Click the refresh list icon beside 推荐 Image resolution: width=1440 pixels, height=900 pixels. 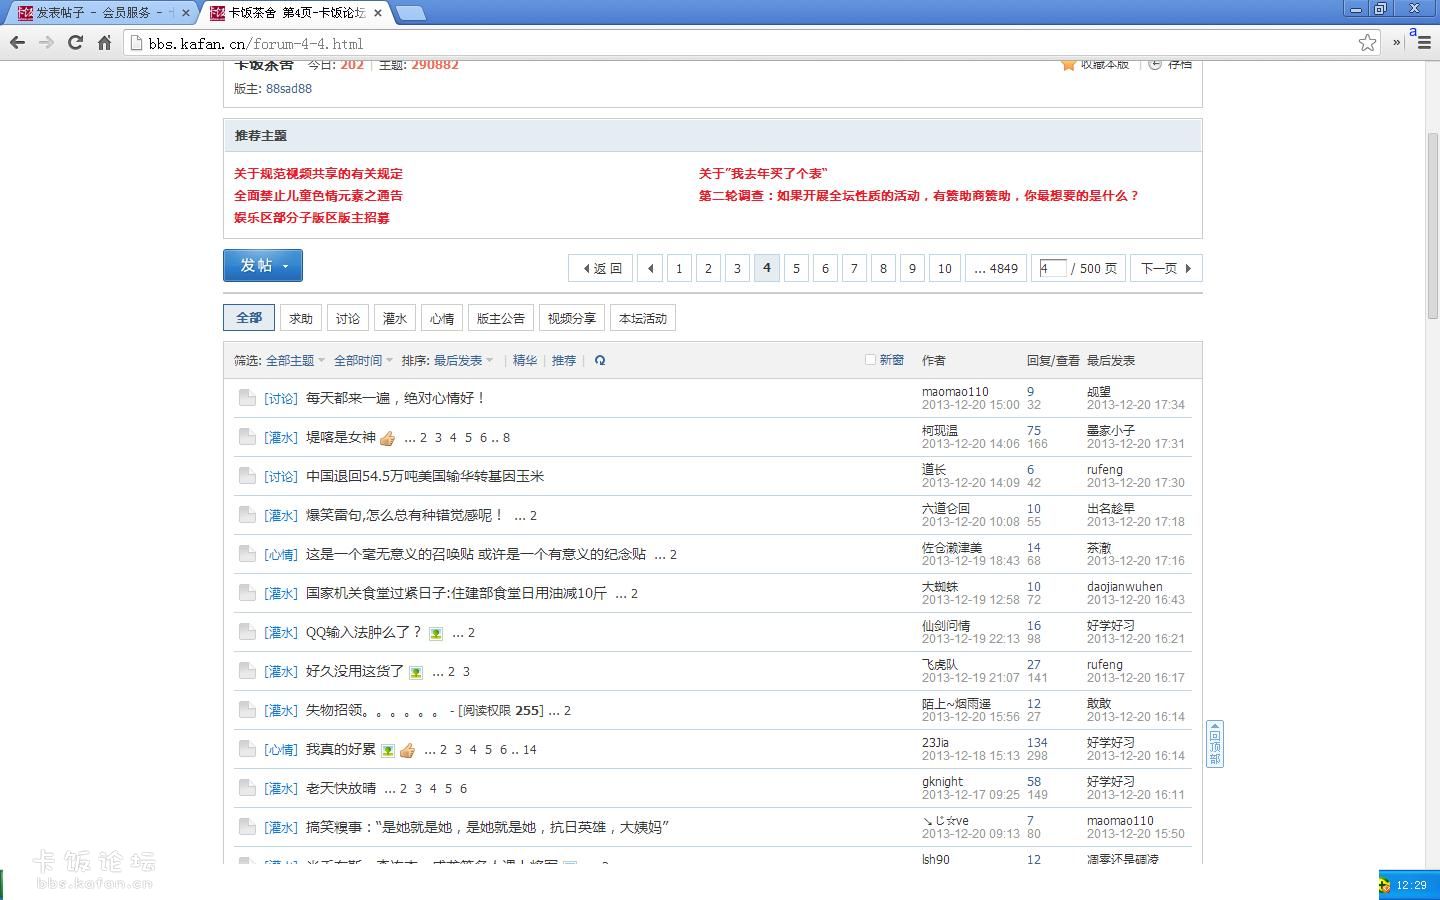point(600,360)
